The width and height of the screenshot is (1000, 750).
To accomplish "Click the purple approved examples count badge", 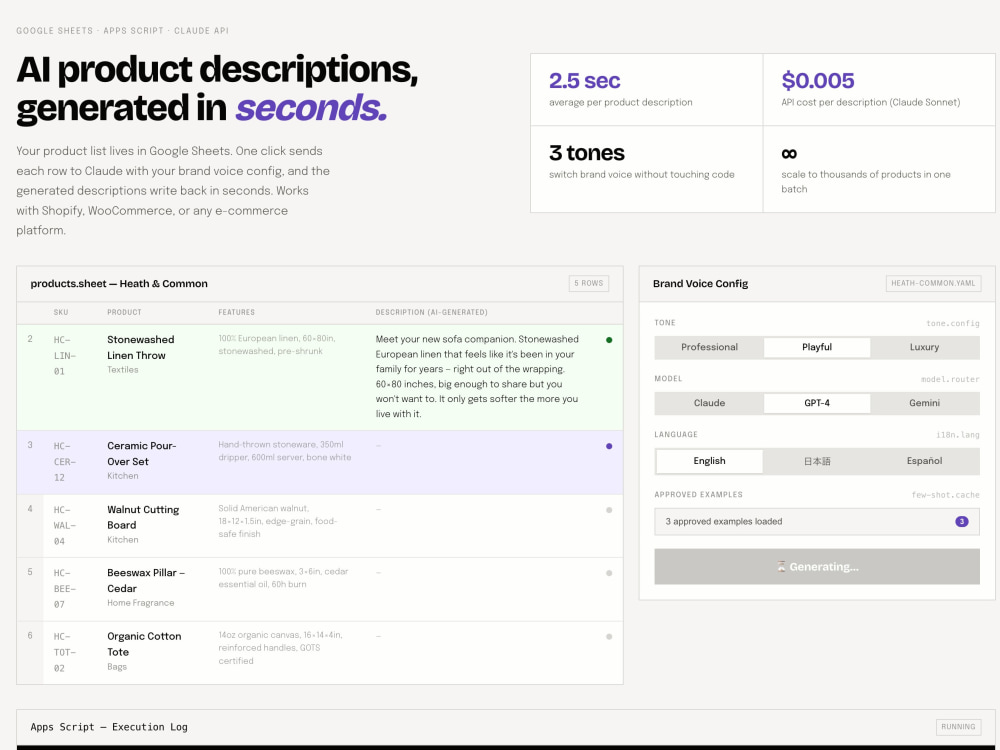I will 962,522.
